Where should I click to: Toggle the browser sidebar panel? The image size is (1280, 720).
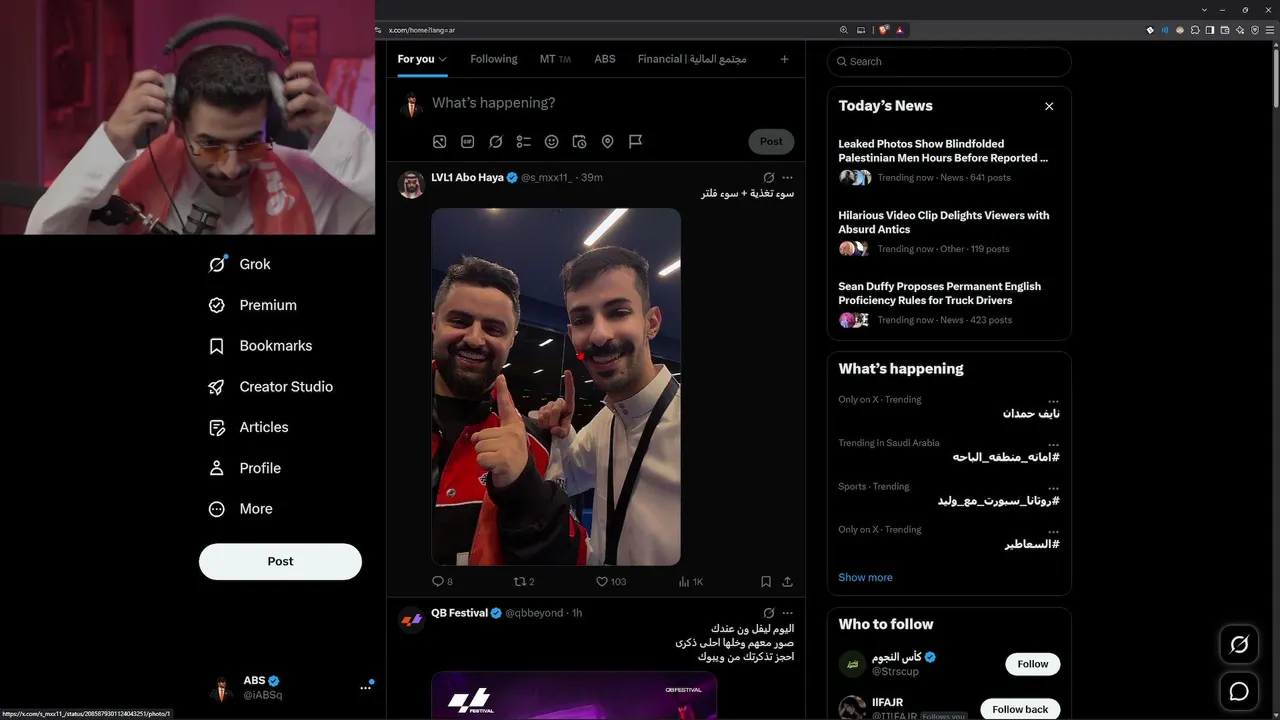click(x=1210, y=30)
